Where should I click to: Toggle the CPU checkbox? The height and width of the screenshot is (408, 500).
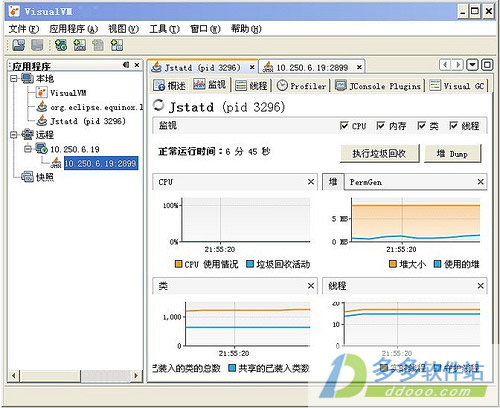pyautogui.click(x=344, y=126)
